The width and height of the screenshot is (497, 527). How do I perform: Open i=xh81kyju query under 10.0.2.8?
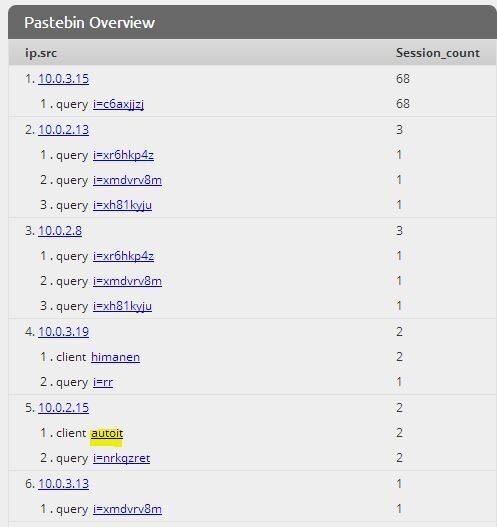point(122,306)
